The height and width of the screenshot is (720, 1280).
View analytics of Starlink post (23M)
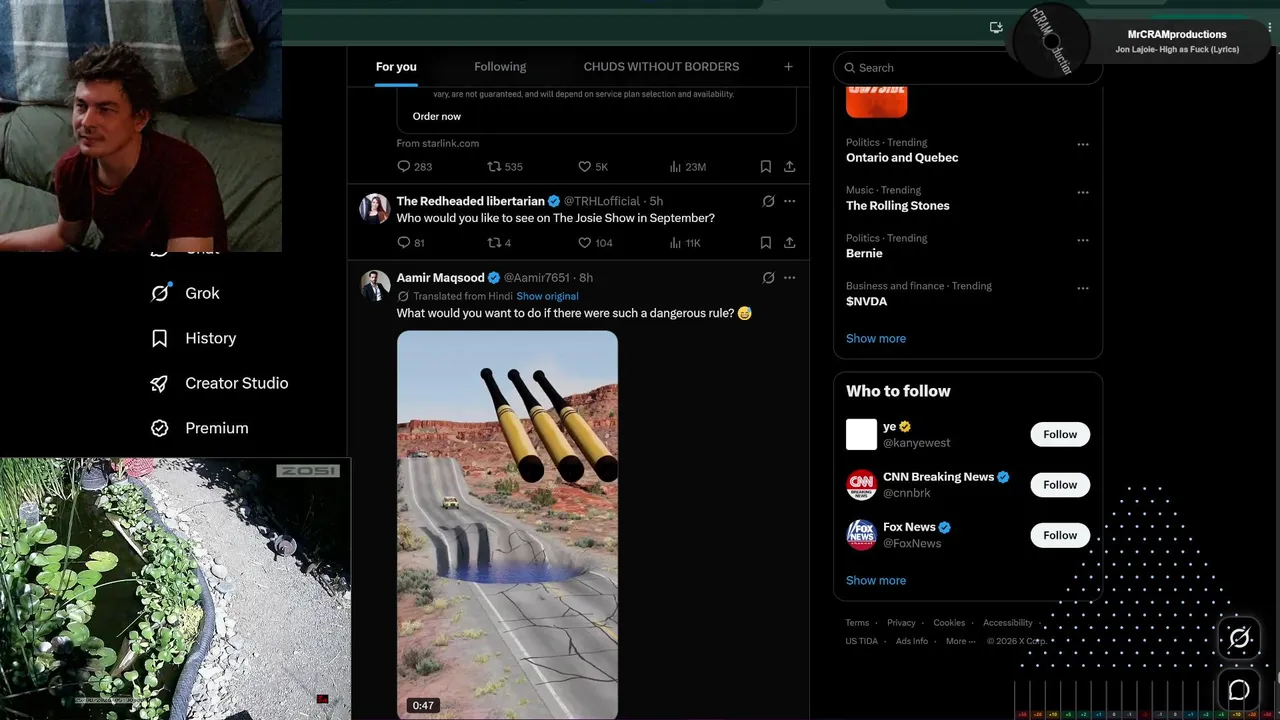[x=687, y=167]
